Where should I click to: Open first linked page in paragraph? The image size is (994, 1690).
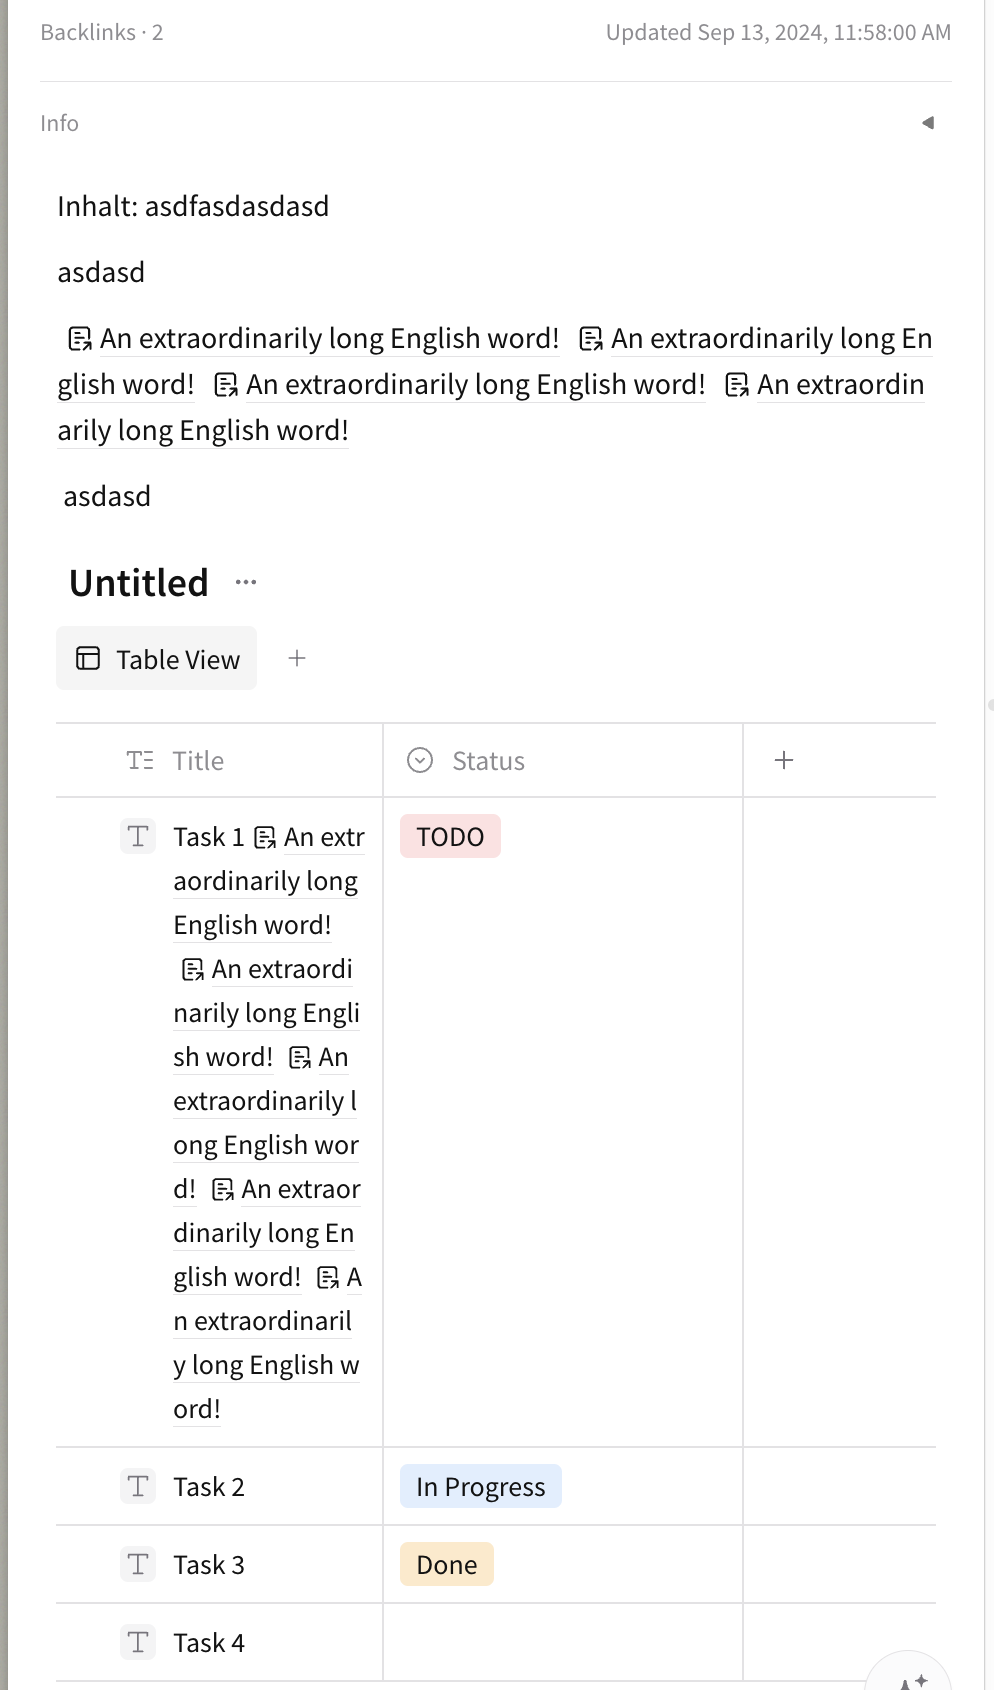(313, 339)
